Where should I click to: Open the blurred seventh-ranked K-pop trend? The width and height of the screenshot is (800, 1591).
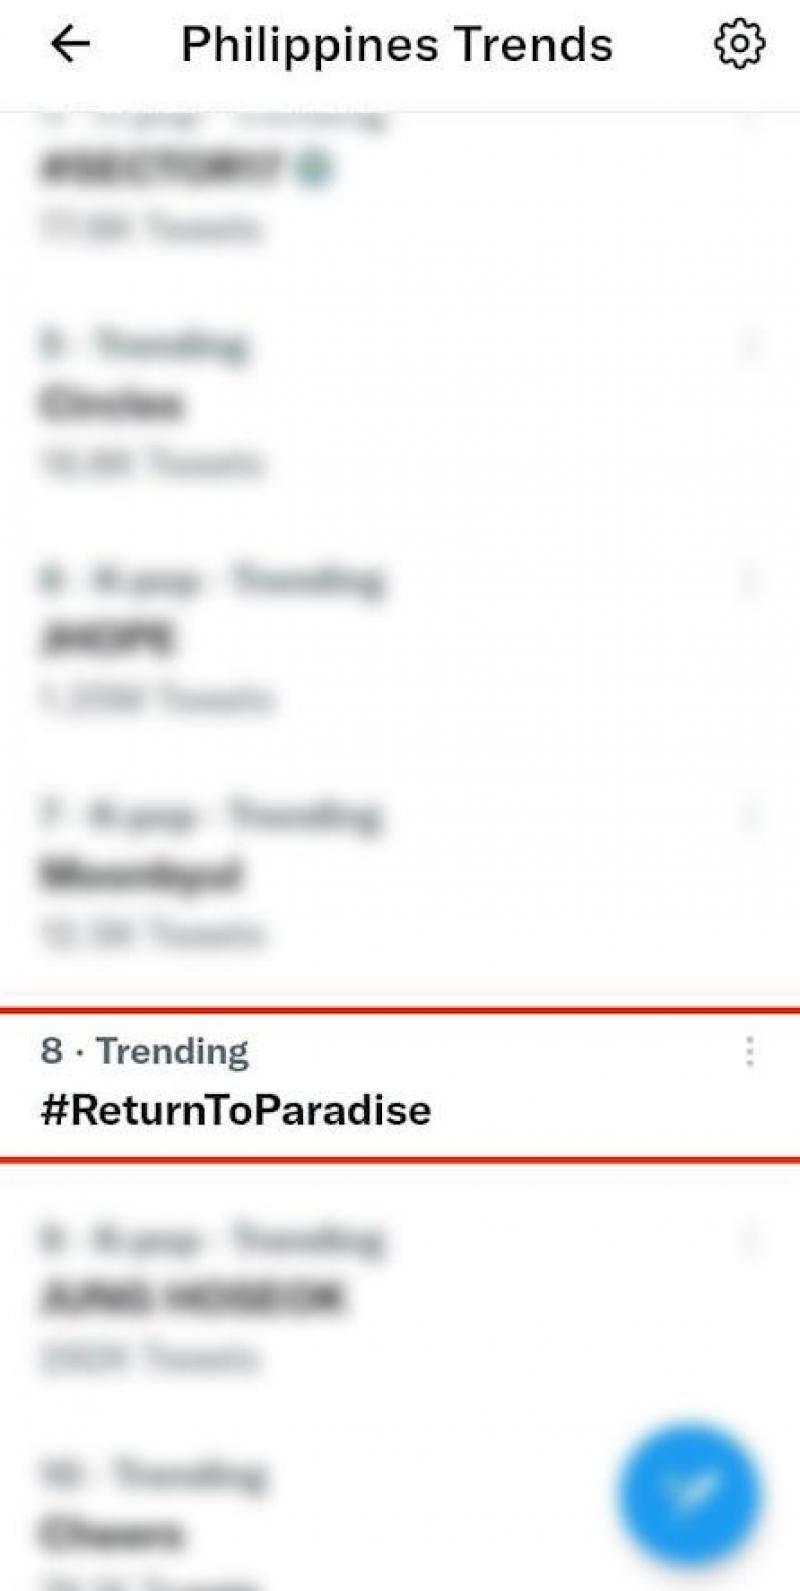(x=142, y=874)
